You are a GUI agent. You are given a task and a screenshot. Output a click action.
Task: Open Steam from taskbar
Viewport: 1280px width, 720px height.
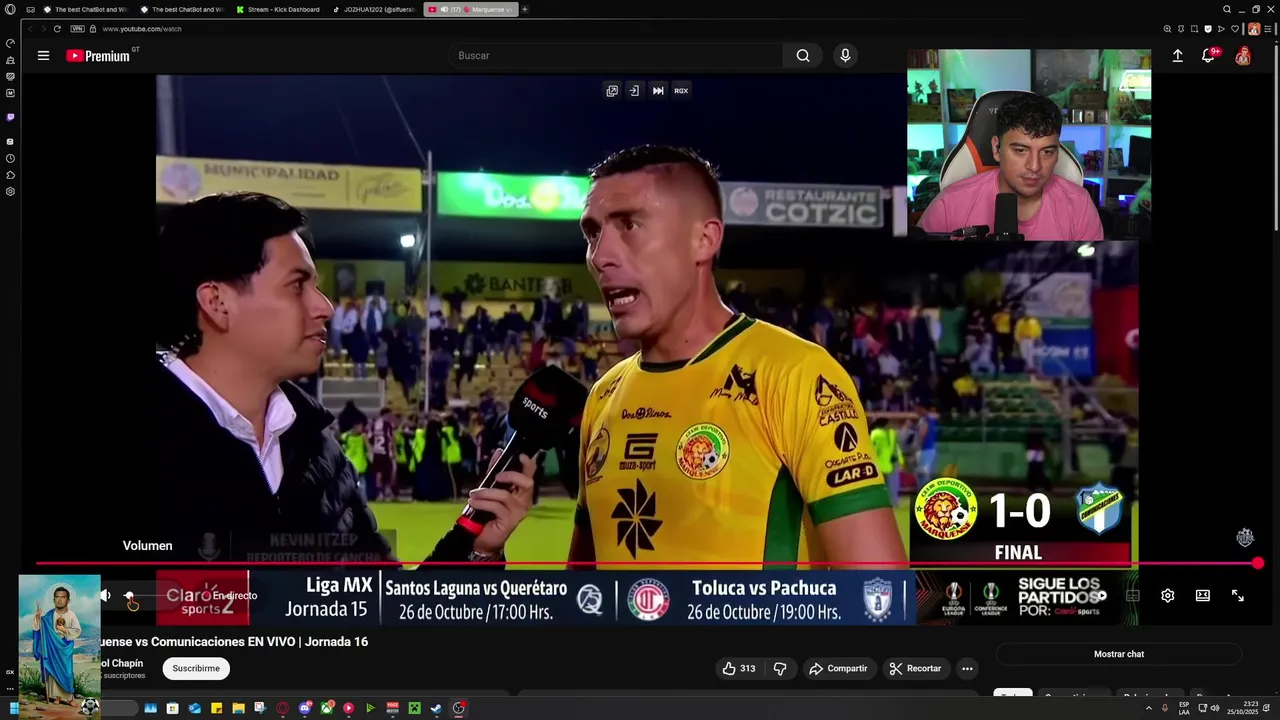click(x=436, y=708)
